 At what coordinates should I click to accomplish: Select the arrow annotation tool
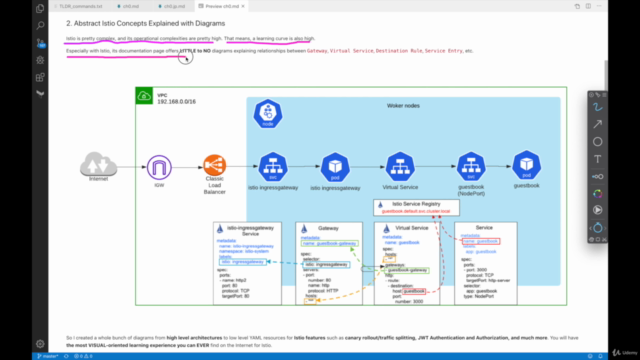[598, 124]
